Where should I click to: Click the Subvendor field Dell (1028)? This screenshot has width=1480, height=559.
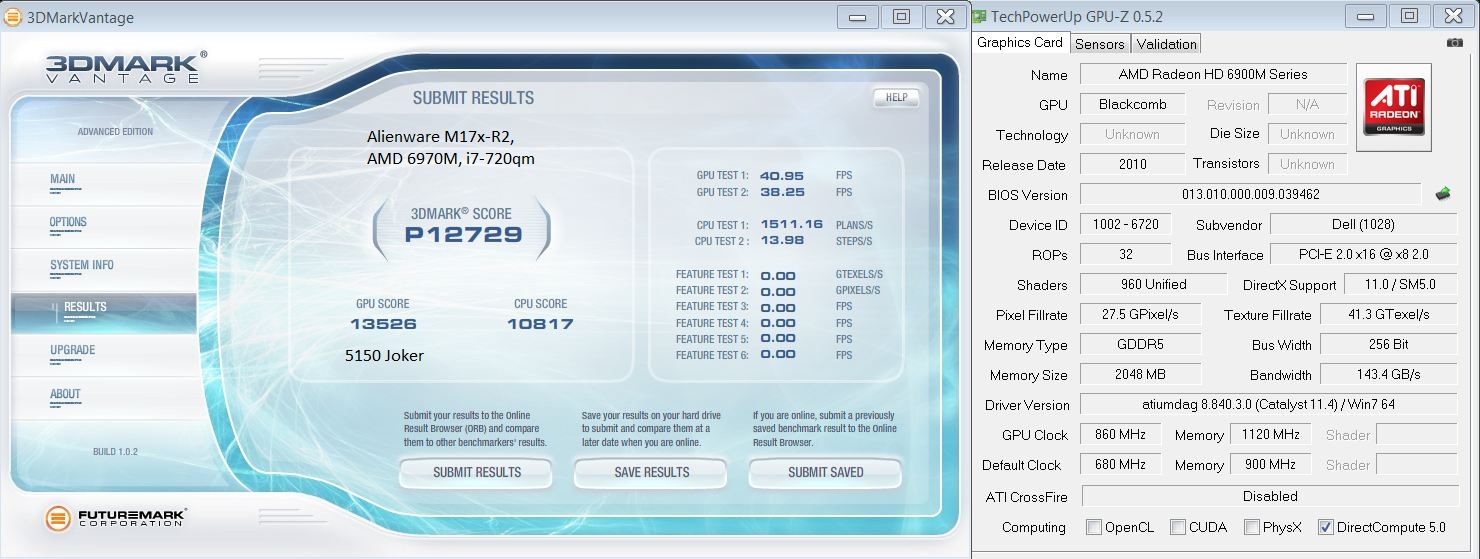point(1364,224)
